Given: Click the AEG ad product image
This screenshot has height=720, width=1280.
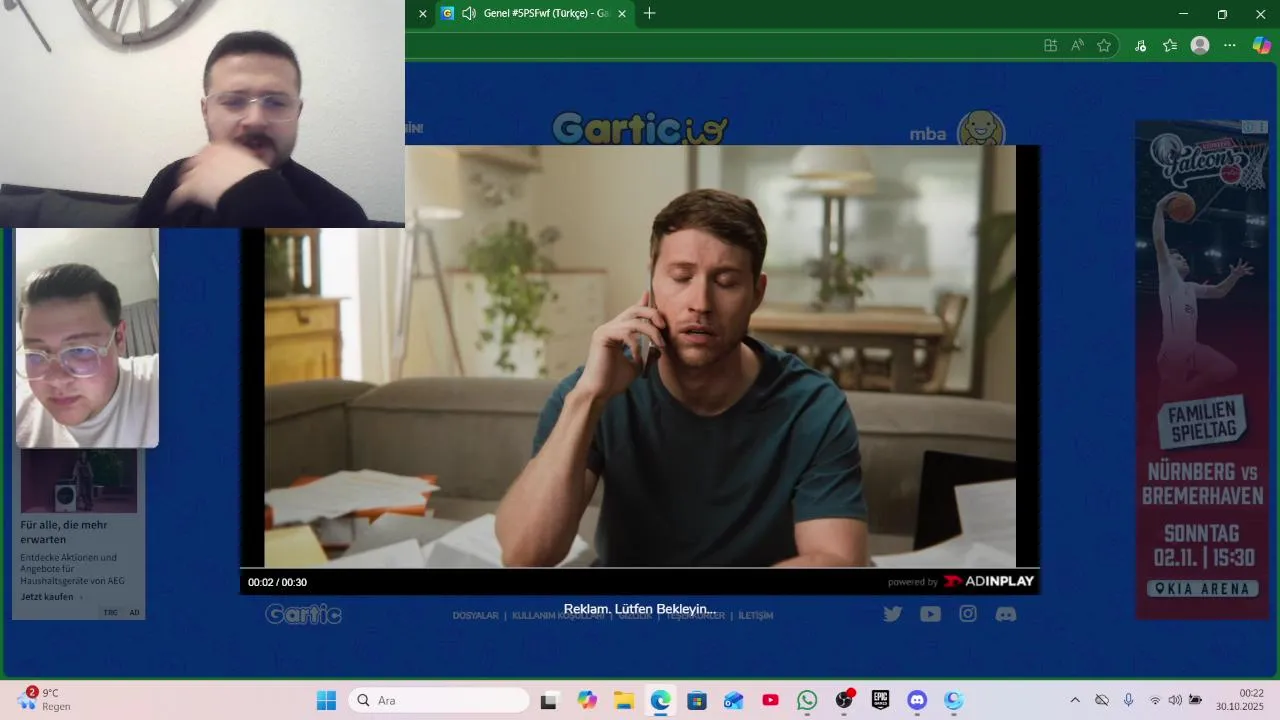Looking at the screenshot, I should point(79,481).
